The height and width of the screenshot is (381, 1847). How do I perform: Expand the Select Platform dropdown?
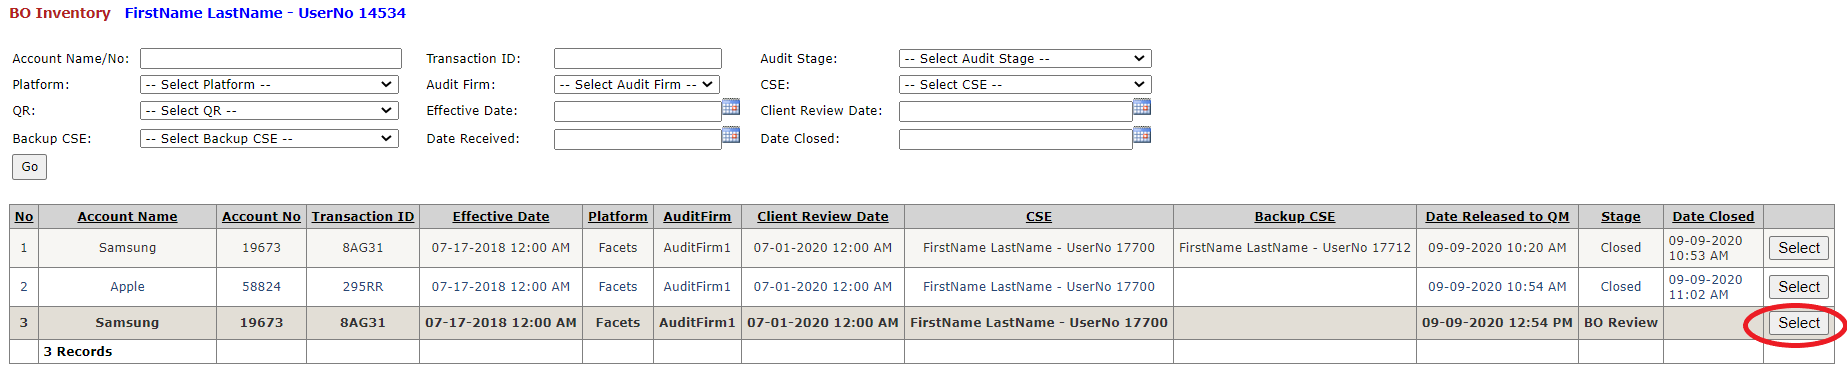click(269, 85)
